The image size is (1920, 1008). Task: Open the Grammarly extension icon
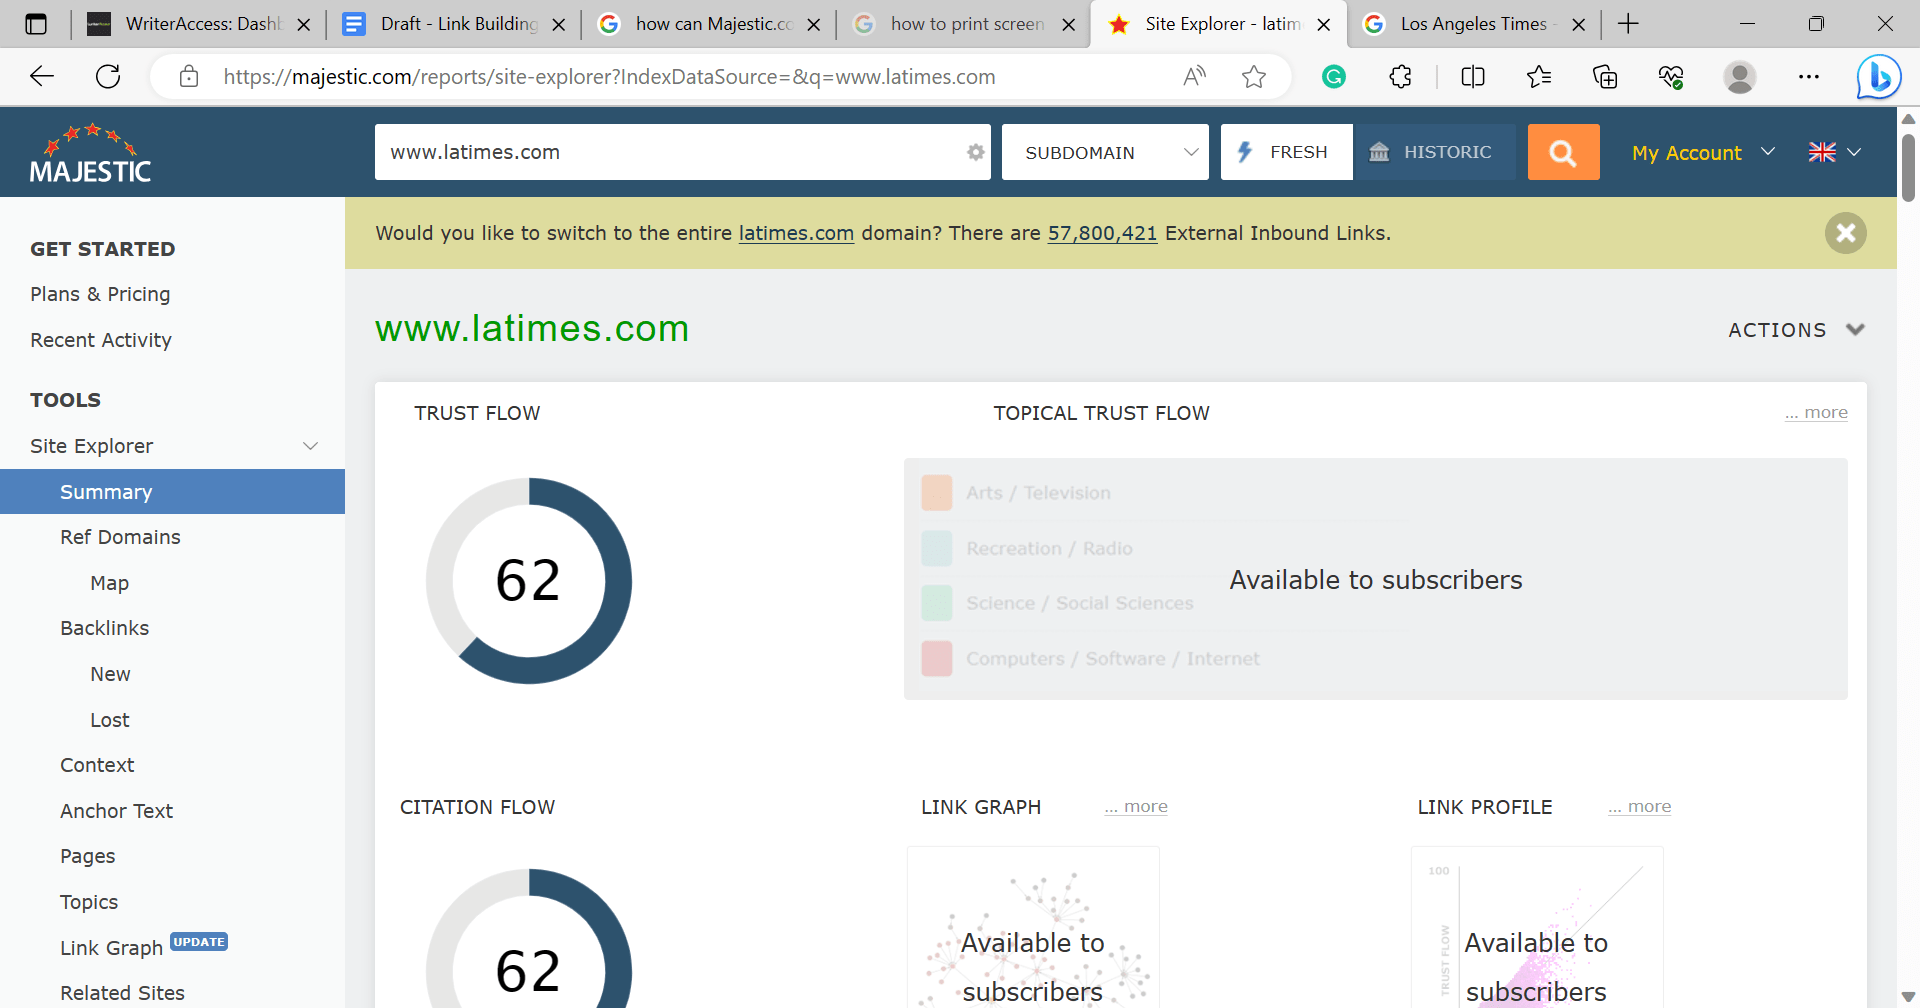tap(1333, 76)
